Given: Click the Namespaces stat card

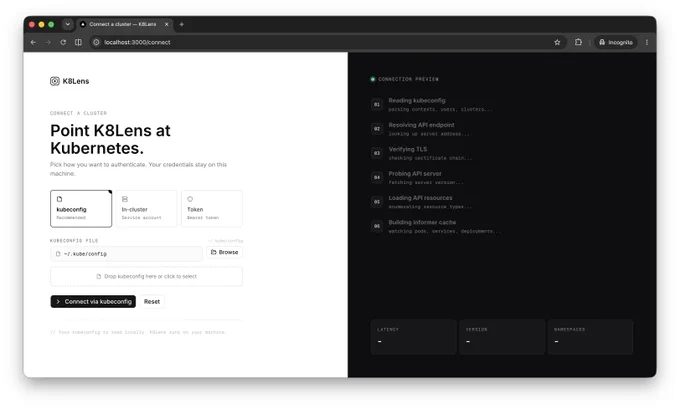Looking at the screenshot, I should (x=591, y=337).
